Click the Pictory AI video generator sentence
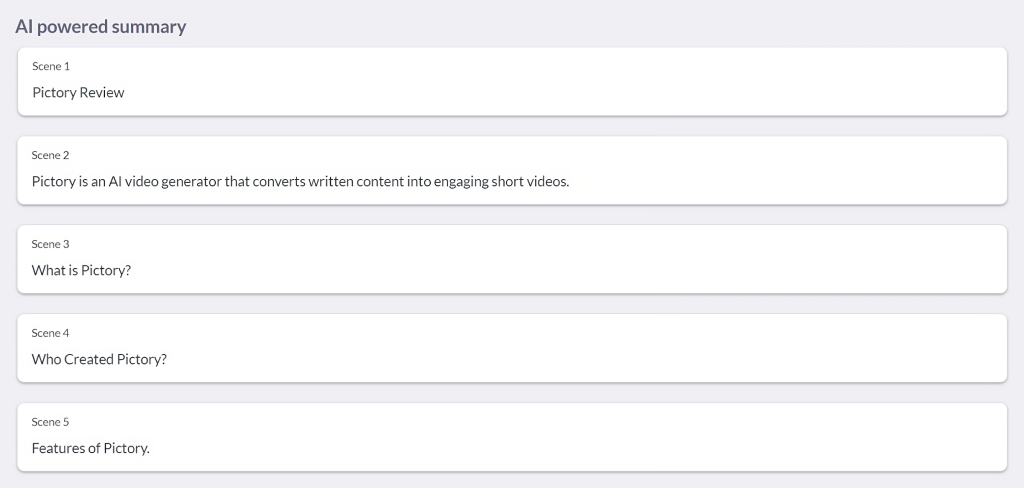The width and height of the screenshot is (1024, 488). tap(300, 182)
